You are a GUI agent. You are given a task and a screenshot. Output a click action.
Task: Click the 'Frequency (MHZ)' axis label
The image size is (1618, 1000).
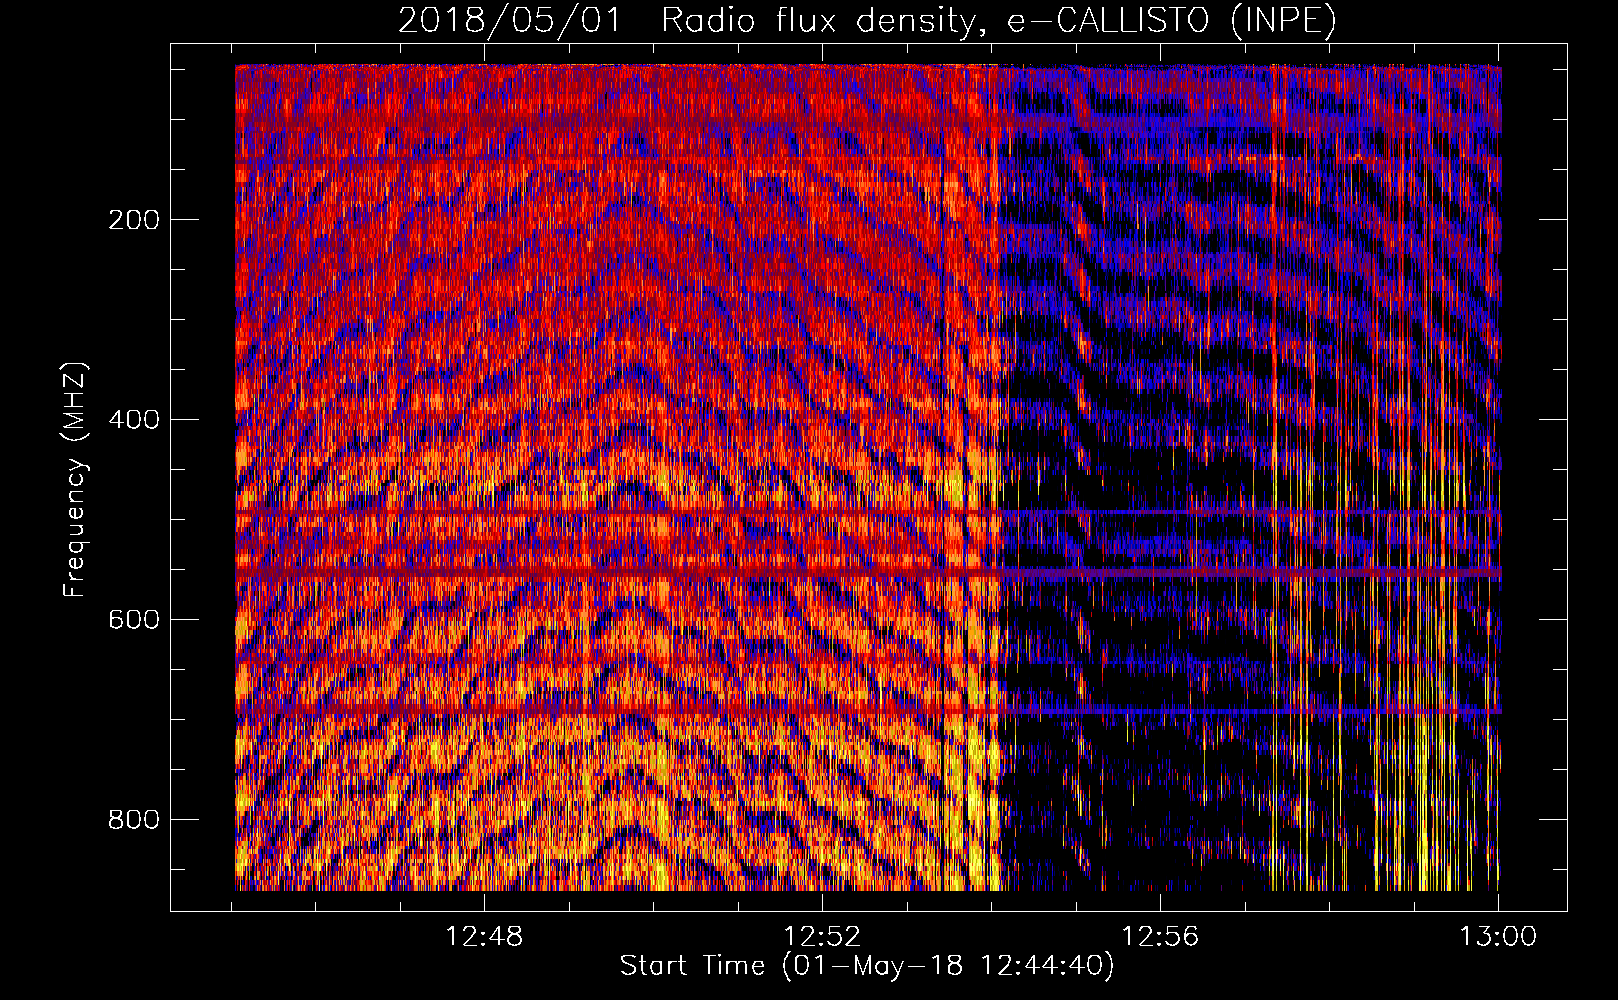pyautogui.click(x=76, y=479)
